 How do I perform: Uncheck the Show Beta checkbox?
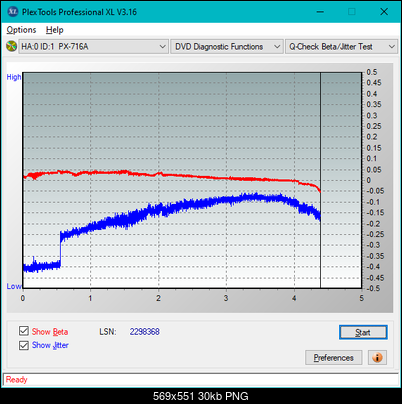point(24,331)
